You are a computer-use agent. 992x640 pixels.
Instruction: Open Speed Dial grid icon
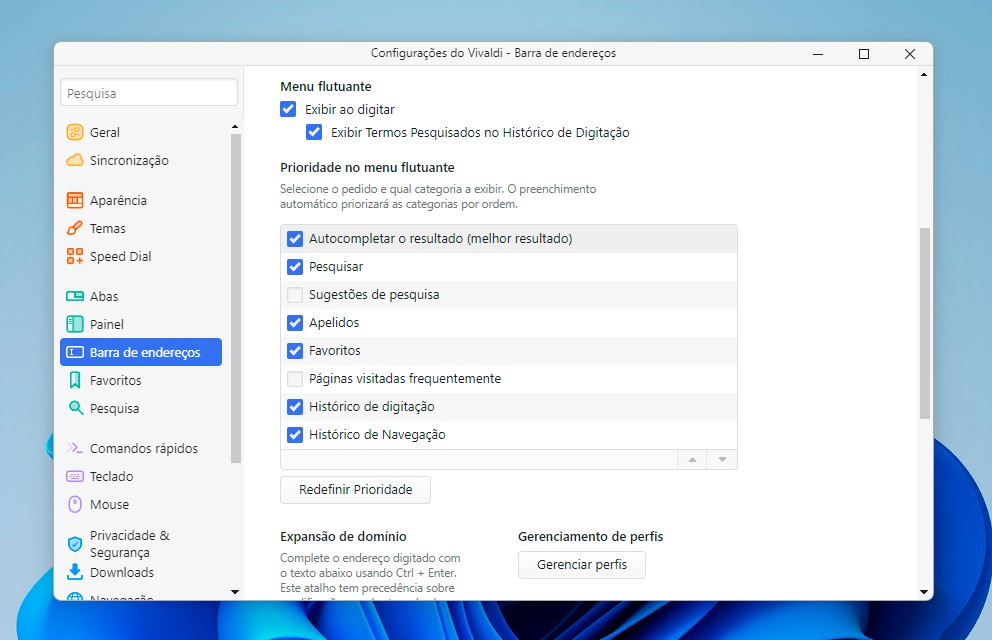tap(75, 256)
